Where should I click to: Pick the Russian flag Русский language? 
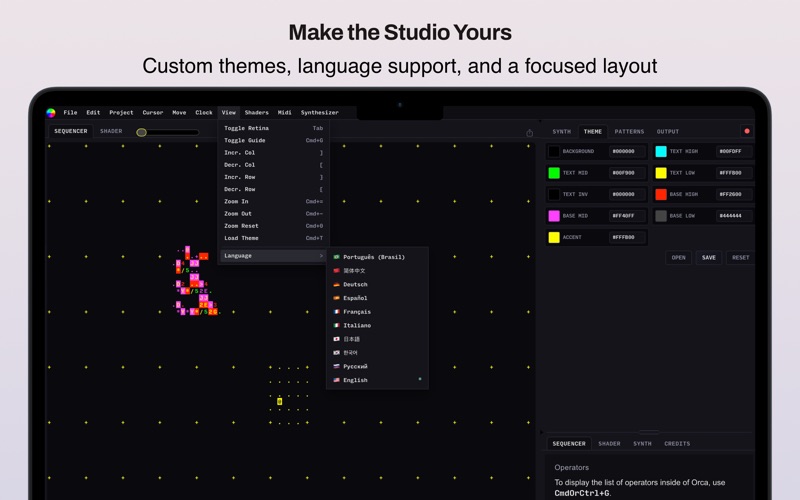click(x=377, y=366)
